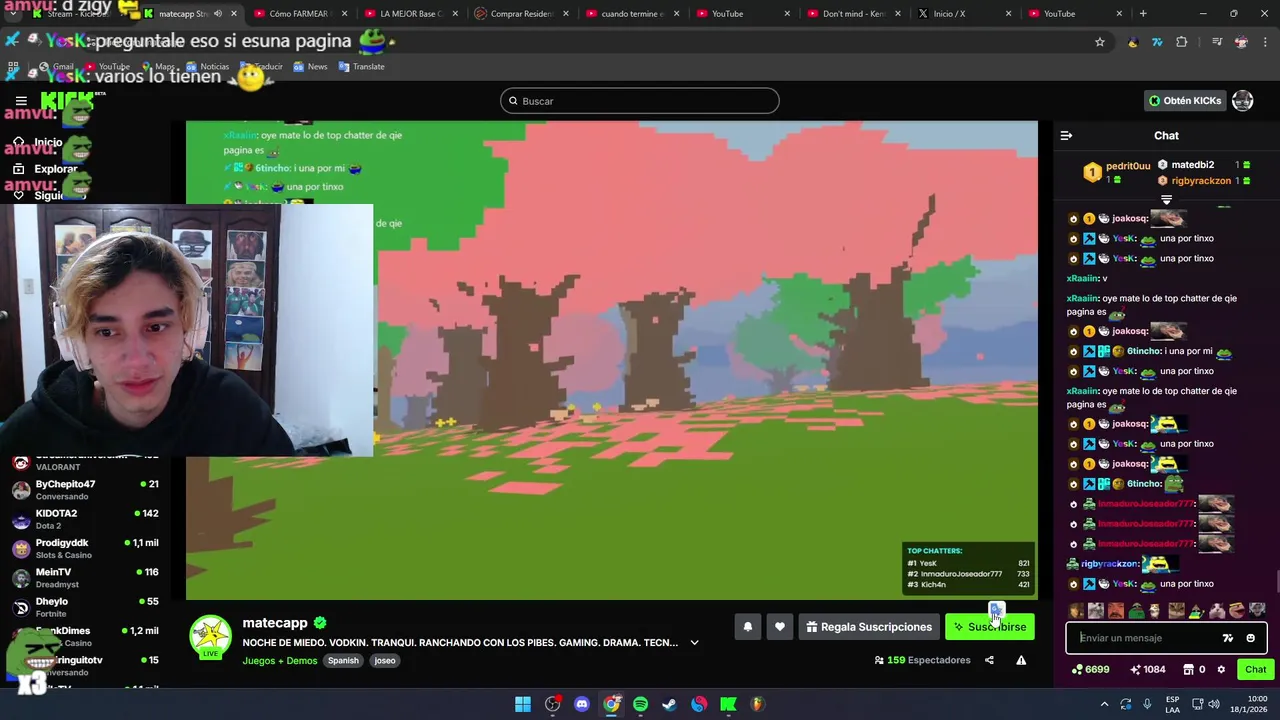
Task: Click the matecapp channel name
Action: (x=275, y=623)
